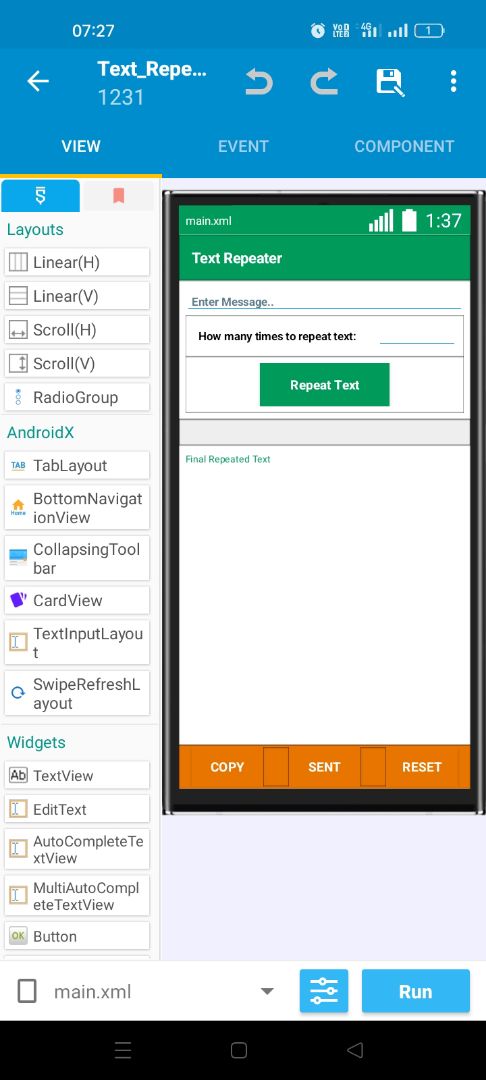Switch to the EVENT tab
This screenshot has width=486, height=1080.
(243, 146)
